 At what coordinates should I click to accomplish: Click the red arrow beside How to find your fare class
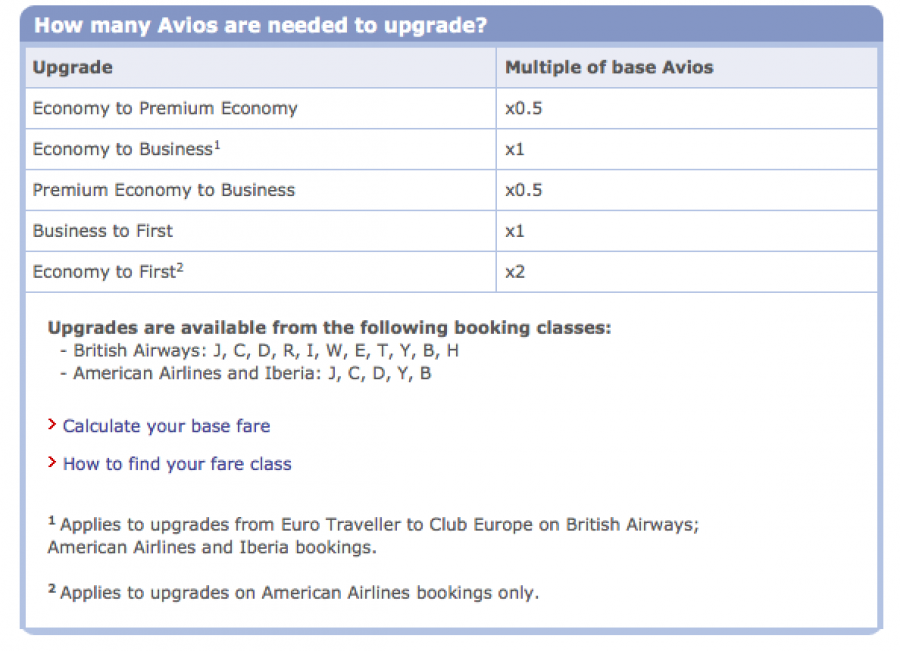[53, 463]
